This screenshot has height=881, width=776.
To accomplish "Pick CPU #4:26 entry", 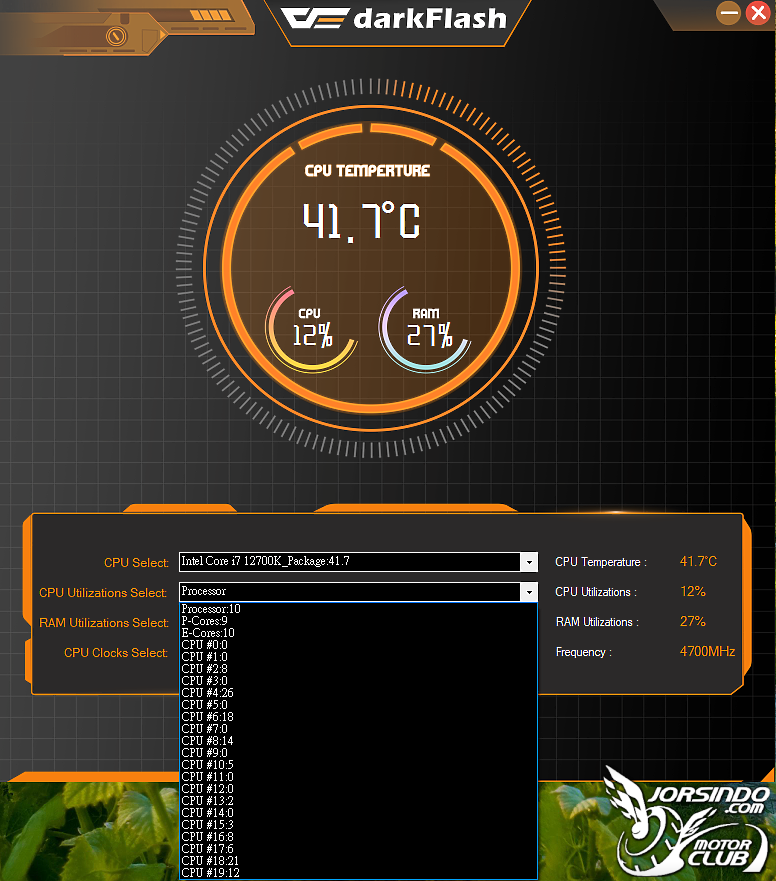I will pyautogui.click(x=358, y=693).
